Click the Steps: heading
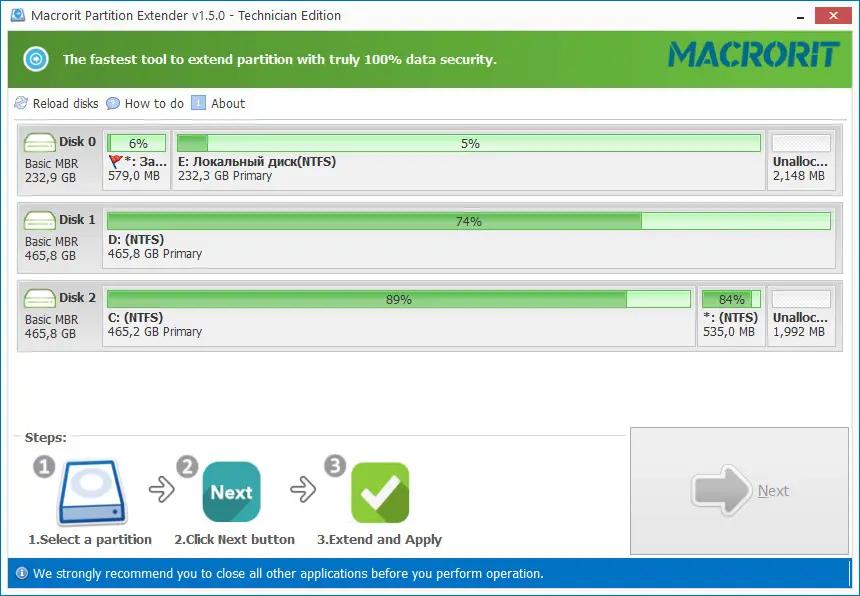This screenshot has width=860, height=596. point(46,438)
